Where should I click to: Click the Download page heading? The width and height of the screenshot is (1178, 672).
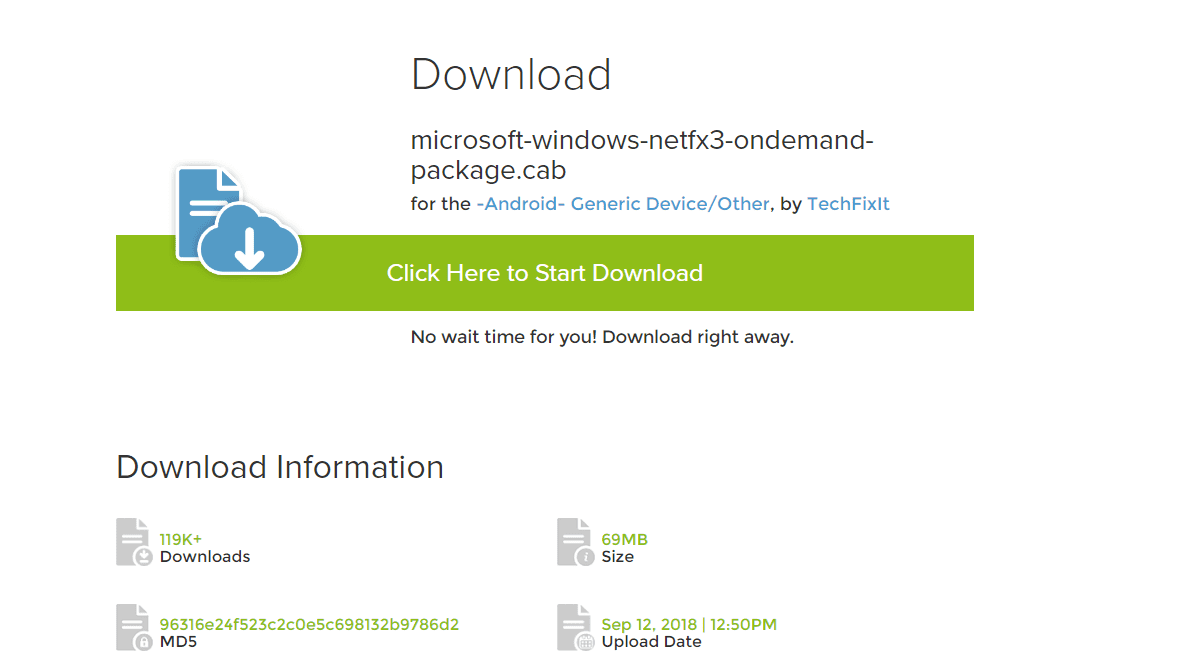click(511, 75)
